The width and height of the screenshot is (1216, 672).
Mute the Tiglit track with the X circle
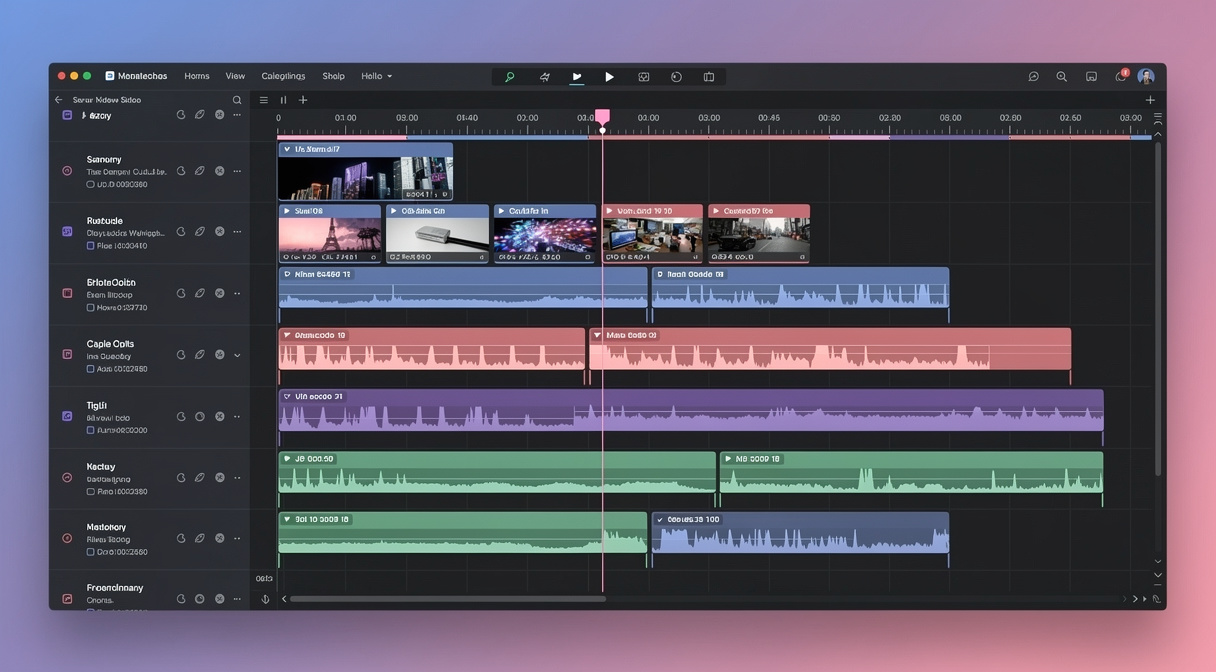[x=220, y=416]
